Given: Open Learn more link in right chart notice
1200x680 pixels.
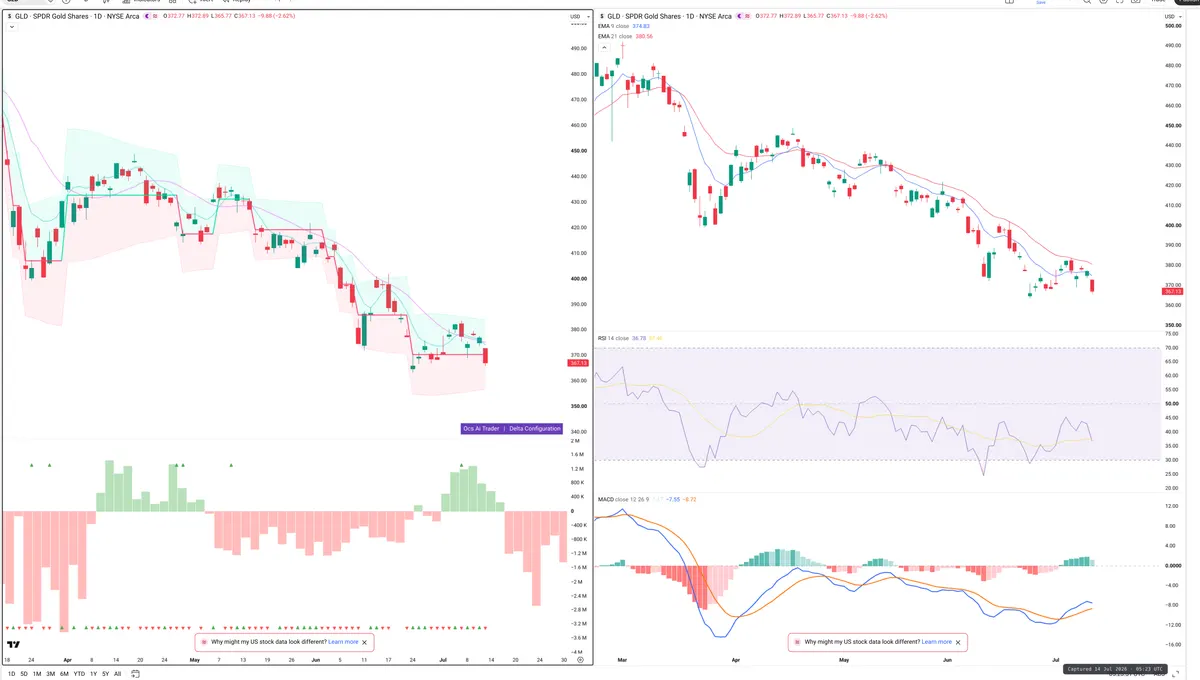Looking at the screenshot, I should 937,642.
